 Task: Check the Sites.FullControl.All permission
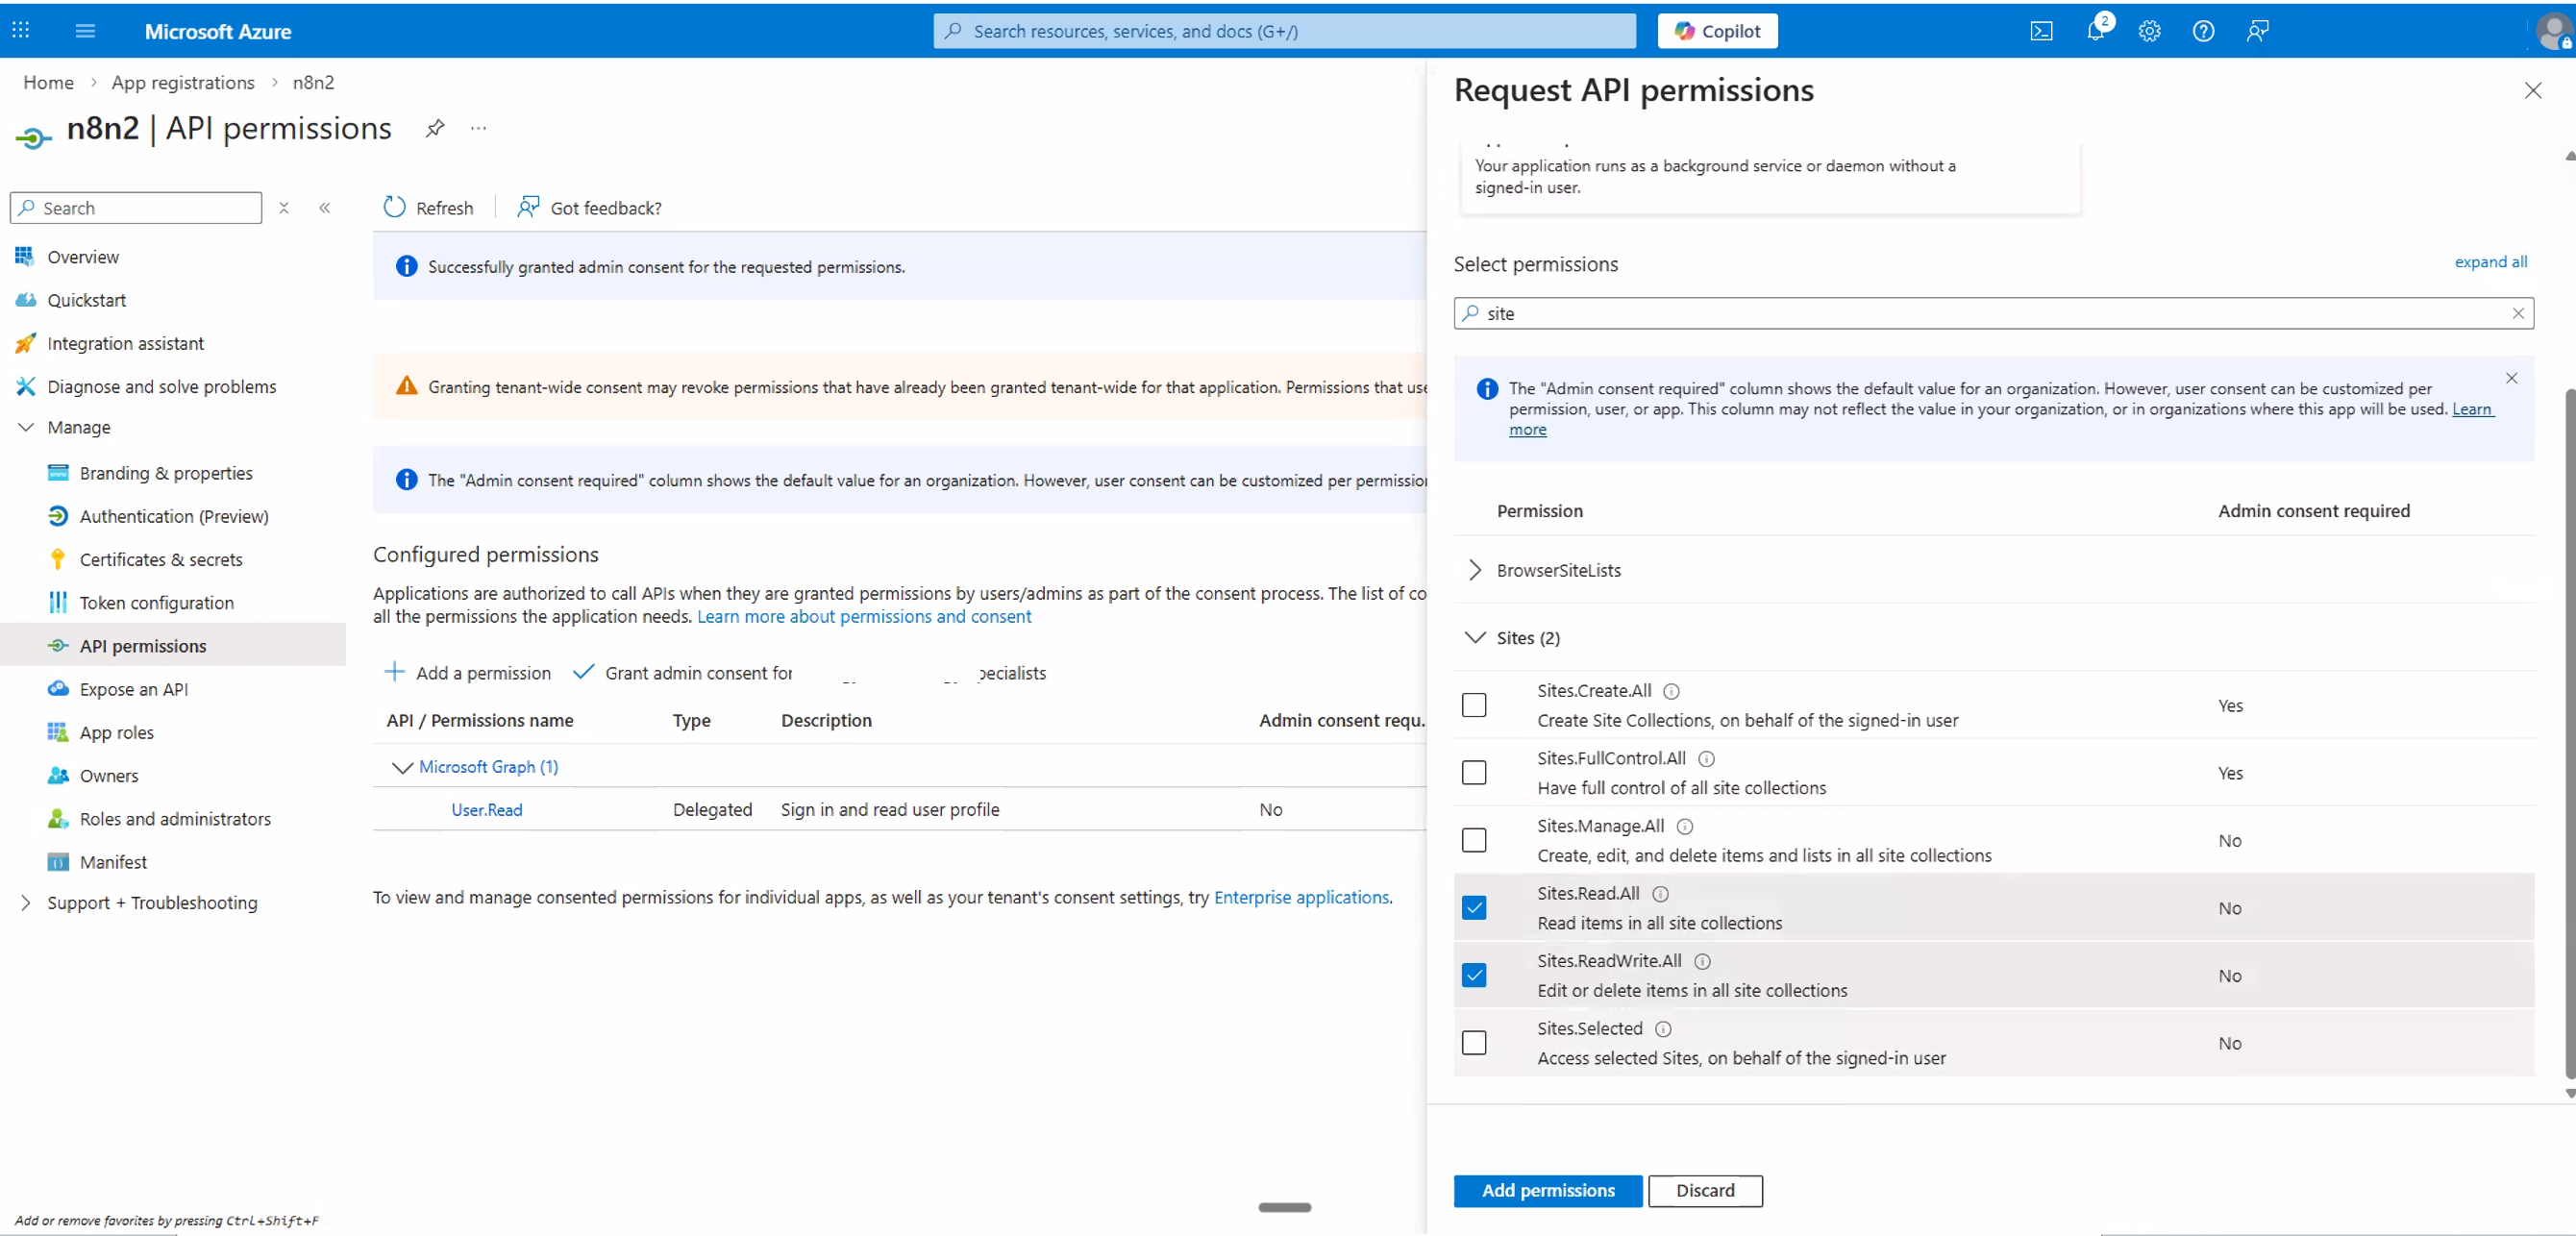[1474, 772]
